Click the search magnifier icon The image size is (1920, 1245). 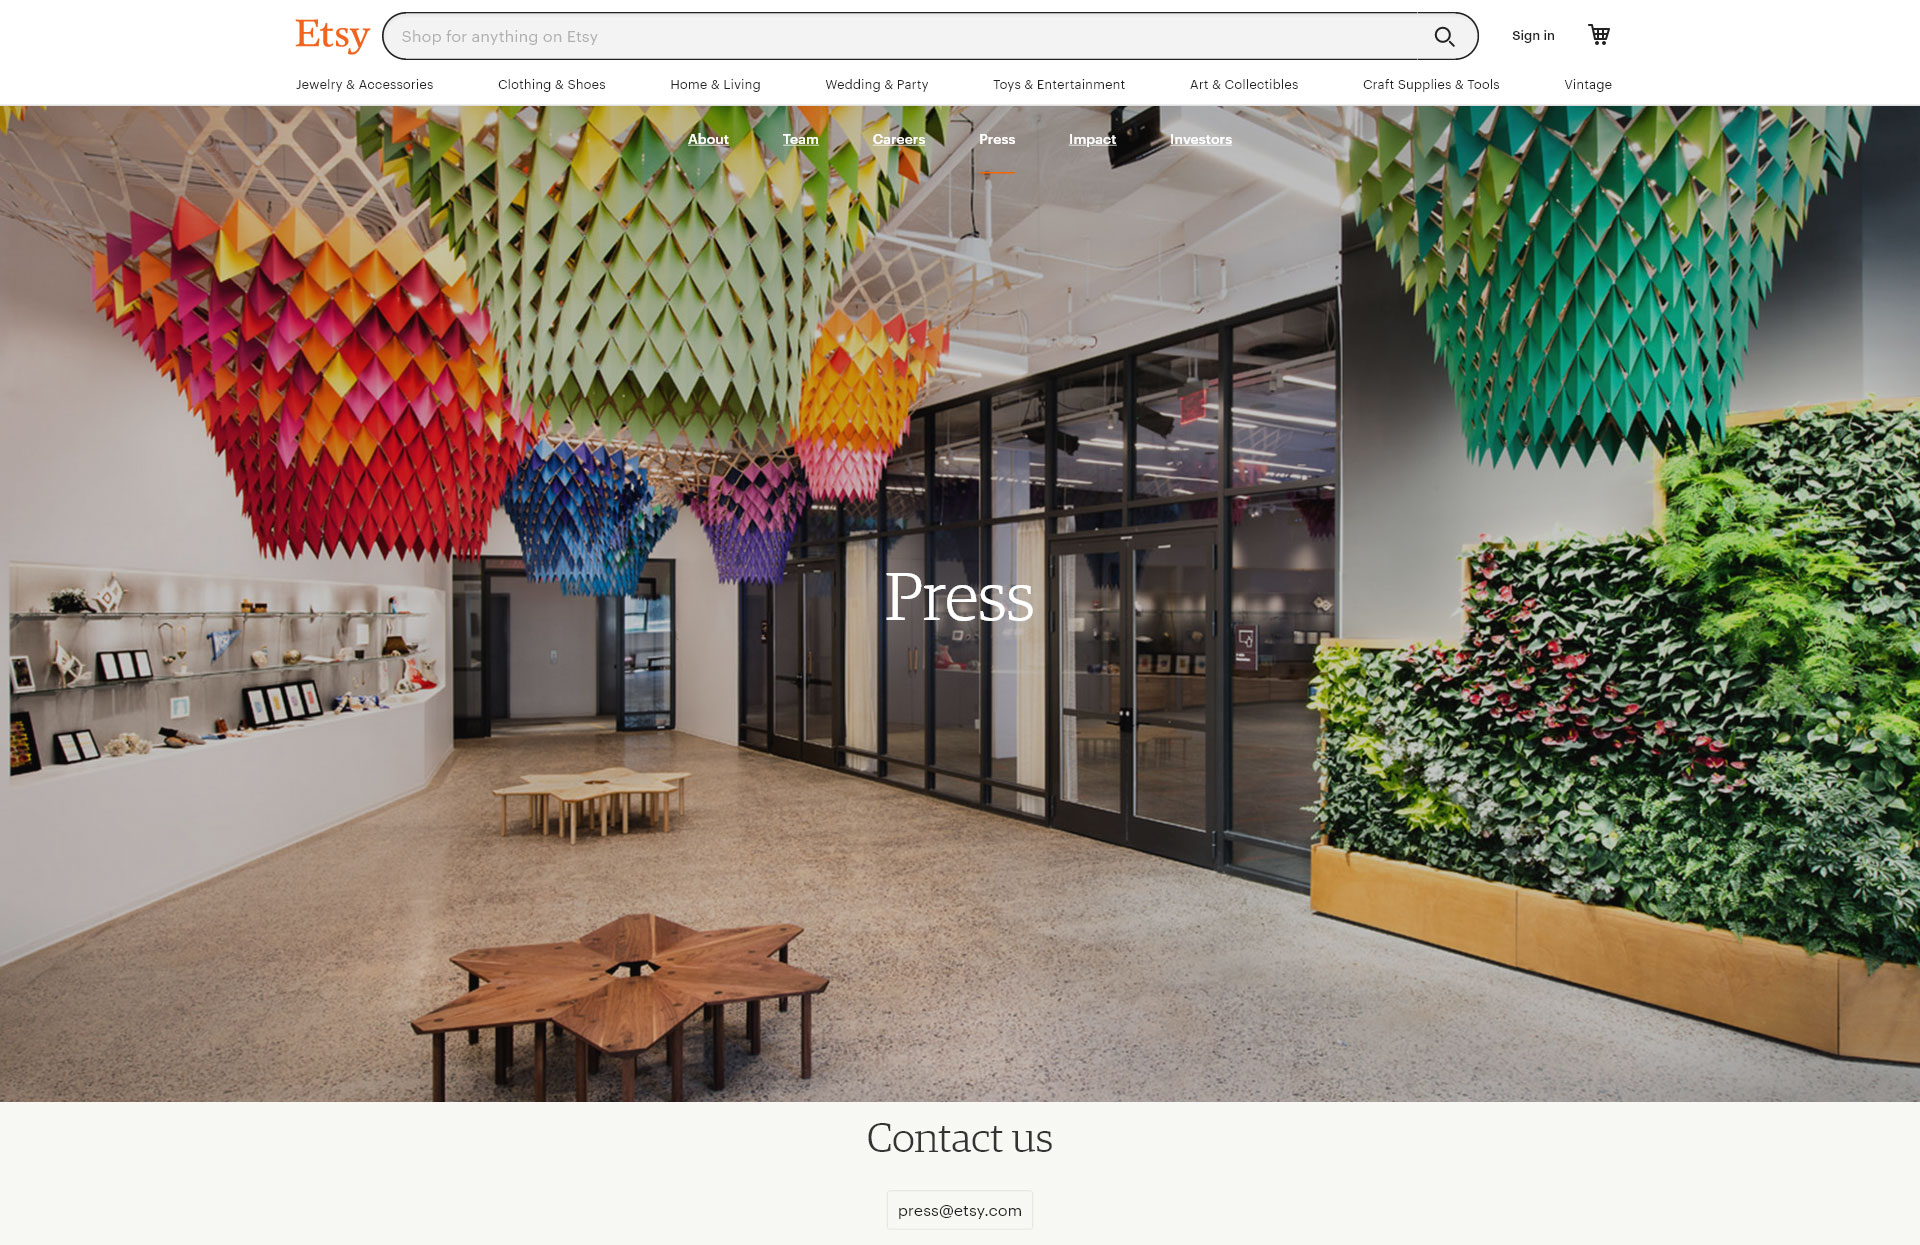click(1444, 37)
